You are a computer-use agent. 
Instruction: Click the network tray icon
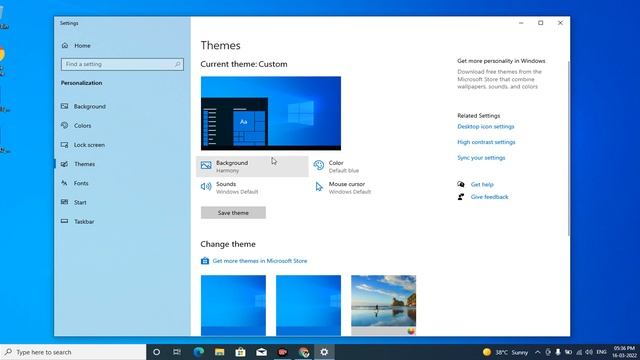[579, 352]
